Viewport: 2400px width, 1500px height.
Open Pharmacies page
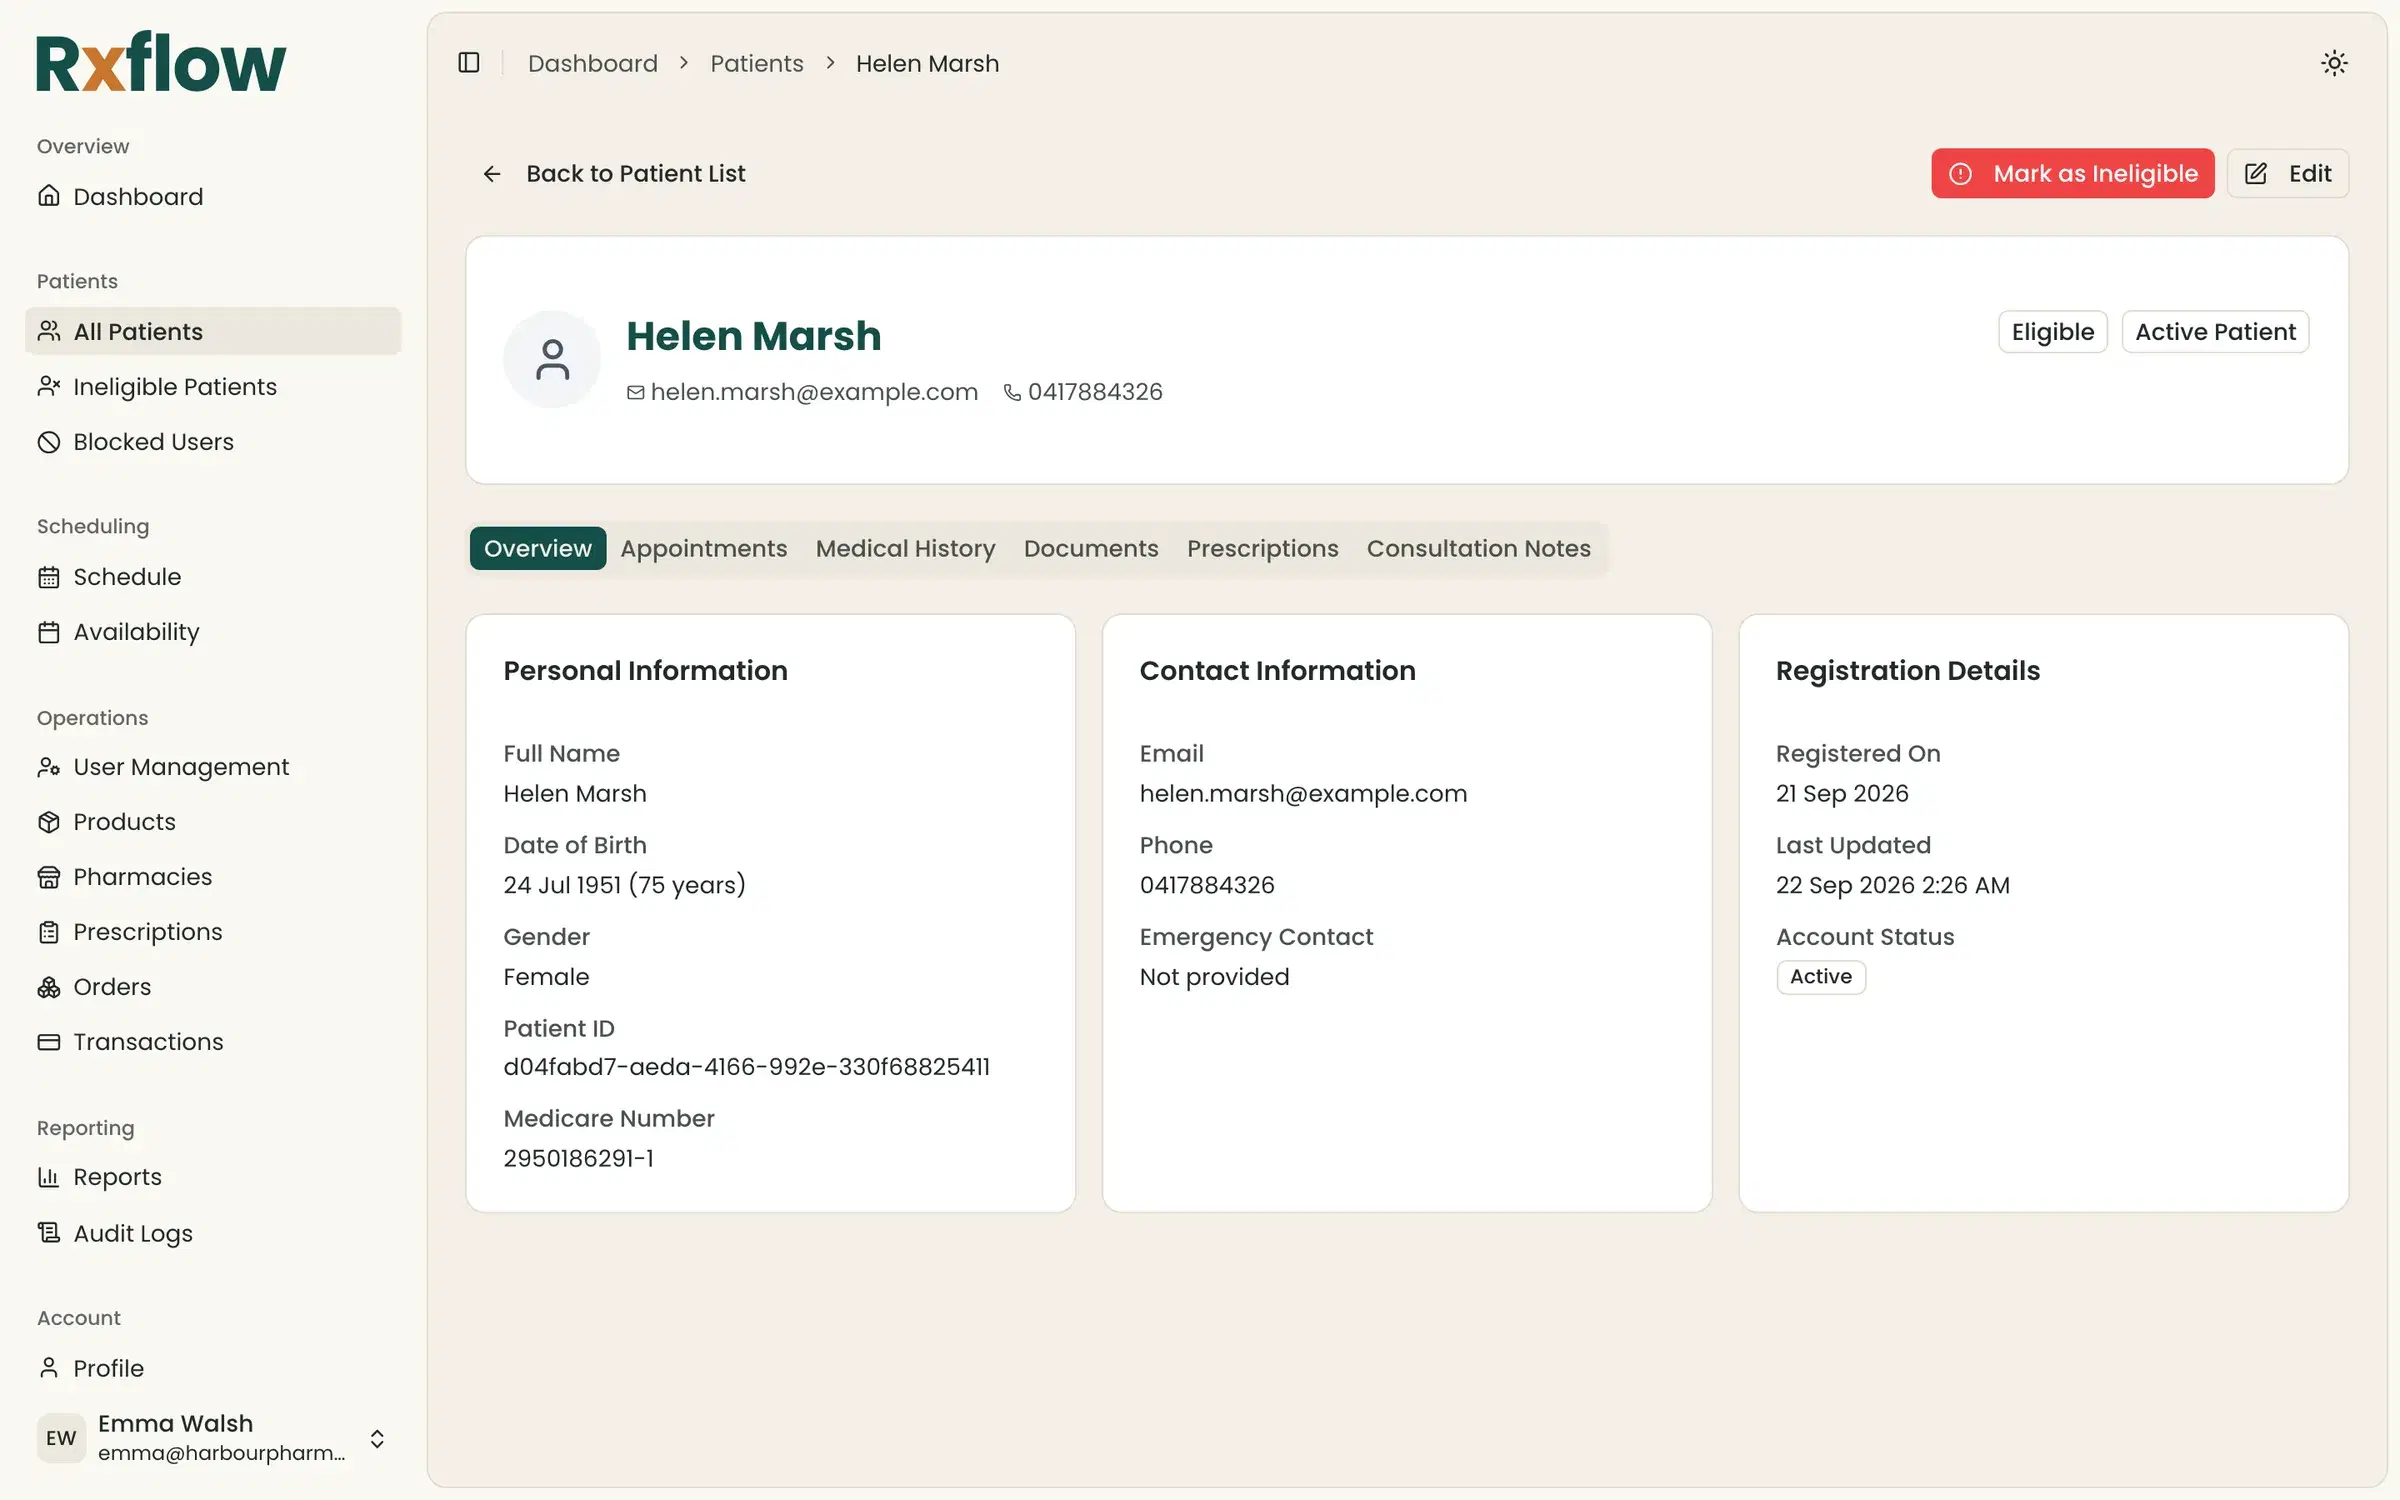(213, 876)
